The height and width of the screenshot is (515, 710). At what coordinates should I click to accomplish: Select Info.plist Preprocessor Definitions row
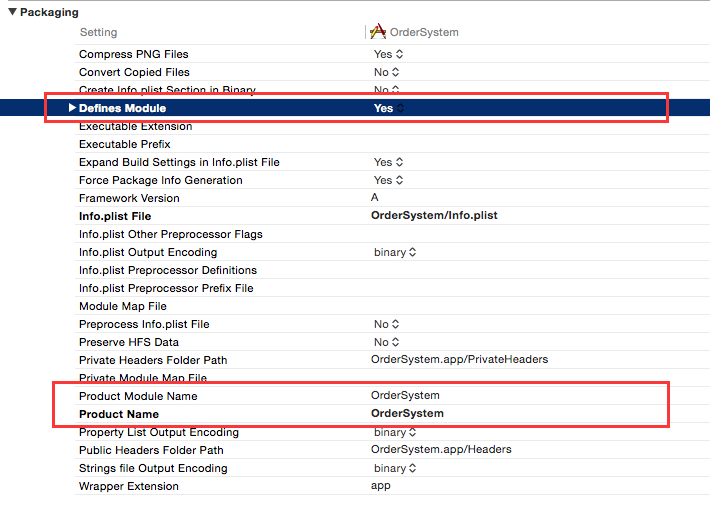(x=392, y=270)
